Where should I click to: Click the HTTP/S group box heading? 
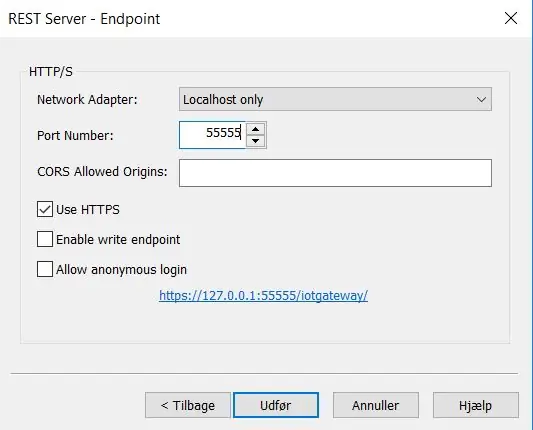[x=51, y=72]
